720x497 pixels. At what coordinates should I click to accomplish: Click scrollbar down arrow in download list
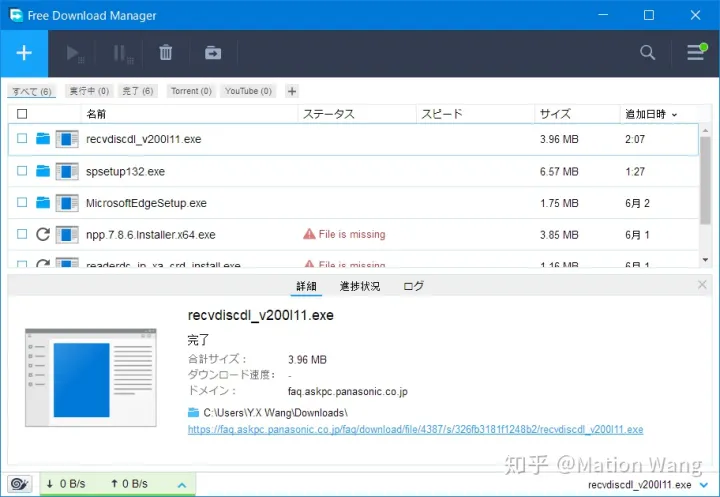[705, 260]
